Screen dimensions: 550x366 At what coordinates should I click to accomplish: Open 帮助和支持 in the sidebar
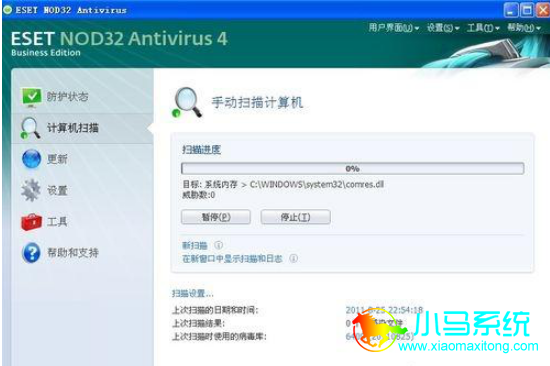73,253
